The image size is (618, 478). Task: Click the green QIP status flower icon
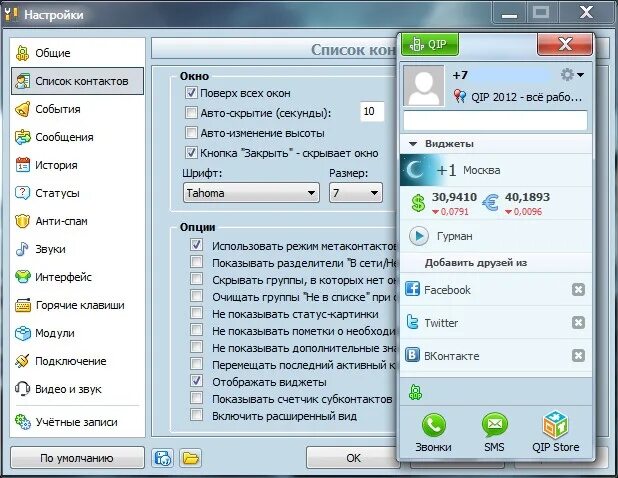[415, 392]
